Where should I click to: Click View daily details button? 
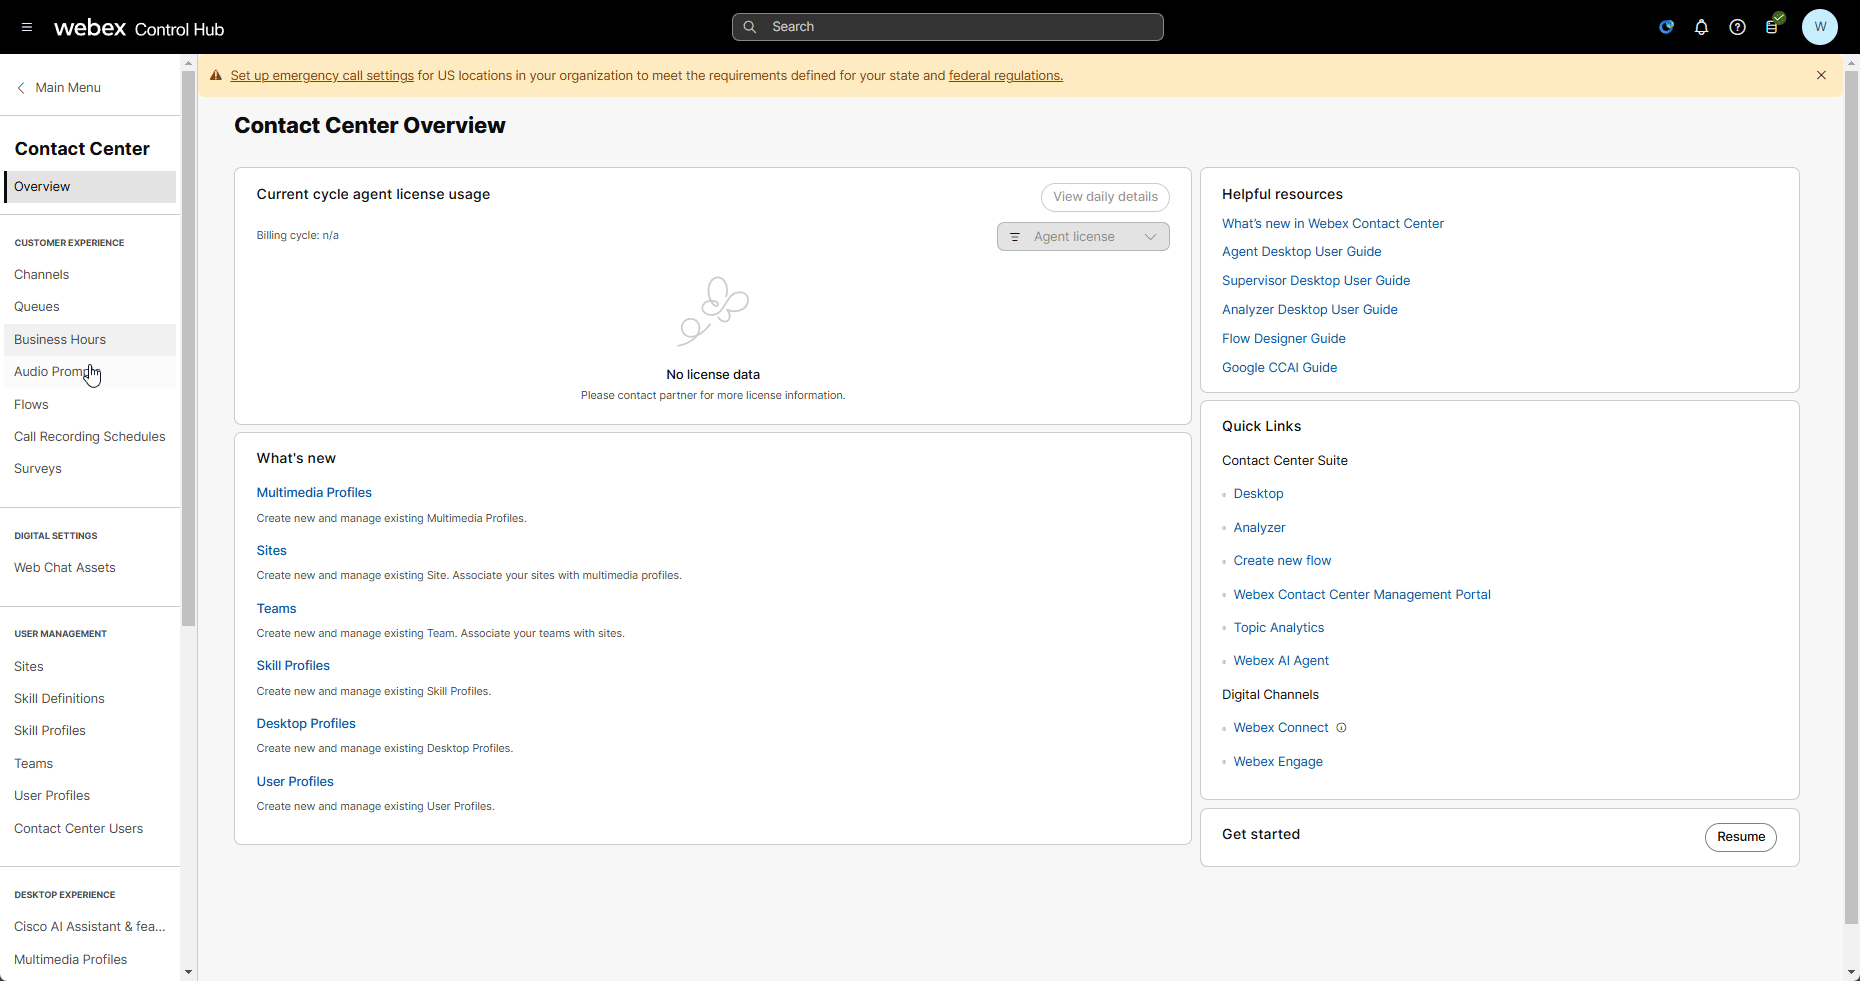(1104, 197)
